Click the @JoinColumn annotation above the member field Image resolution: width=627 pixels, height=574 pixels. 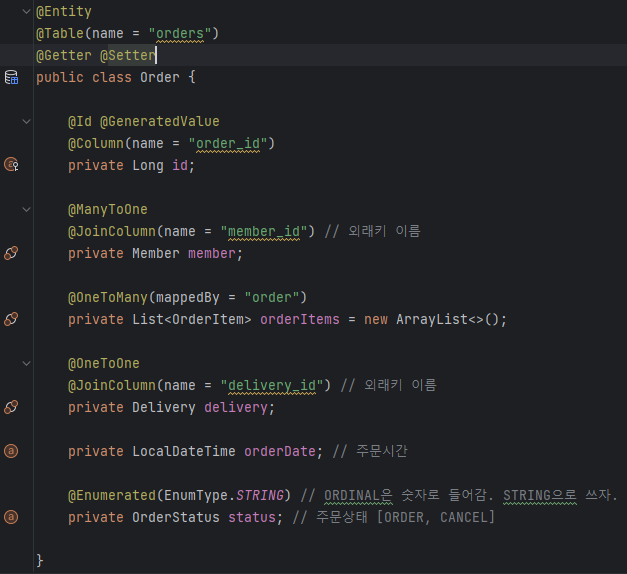coord(112,231)
